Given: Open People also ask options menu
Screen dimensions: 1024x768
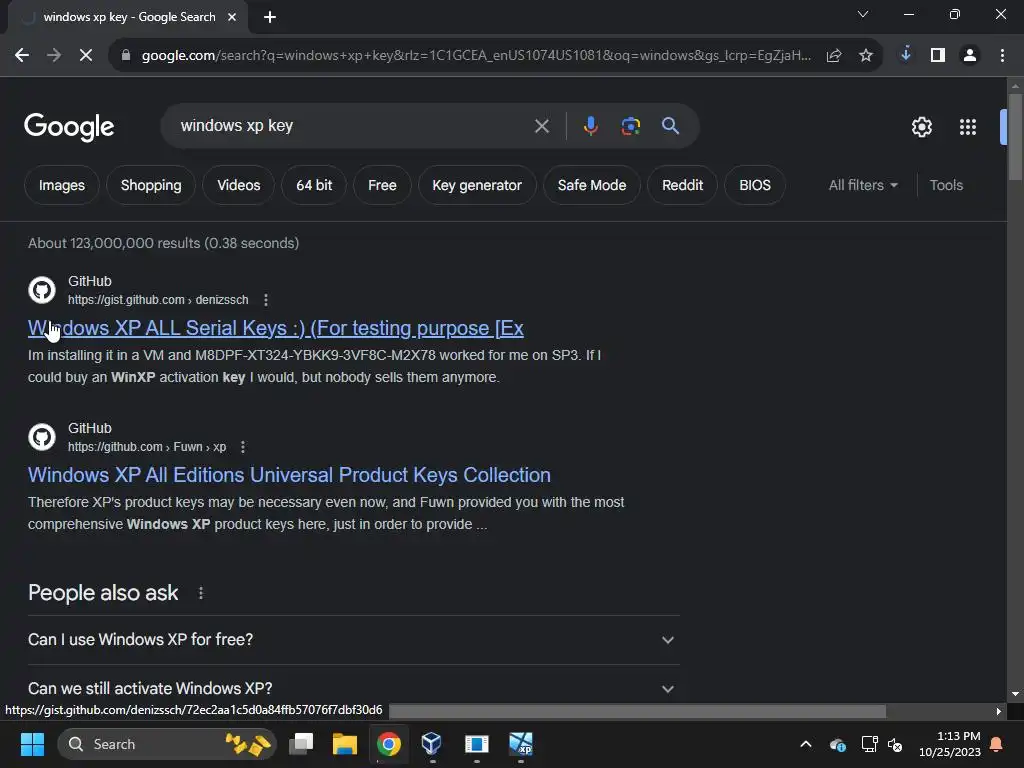Looking at the screenshot, I should (201, 593).
